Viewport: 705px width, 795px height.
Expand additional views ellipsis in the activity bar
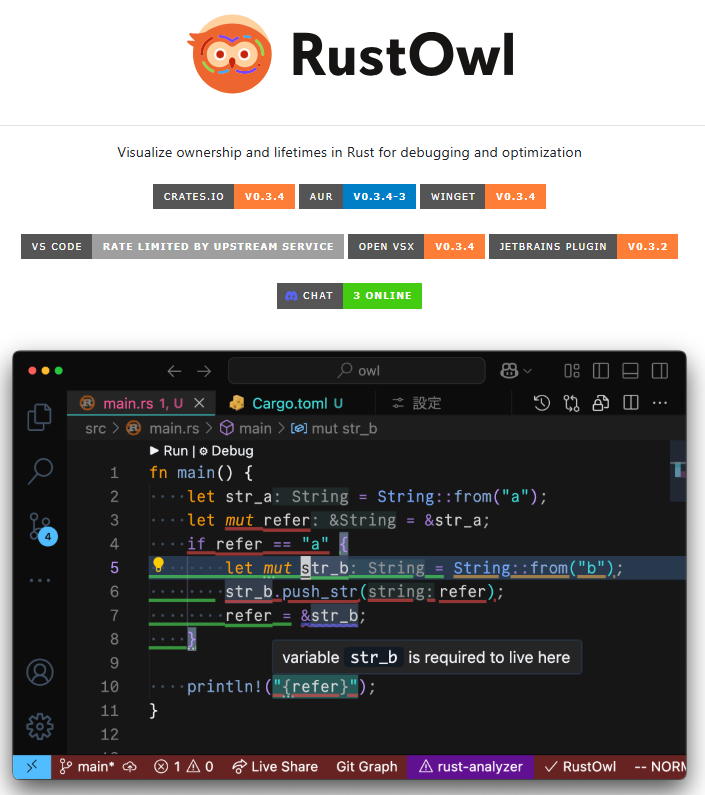click(40, 580)
